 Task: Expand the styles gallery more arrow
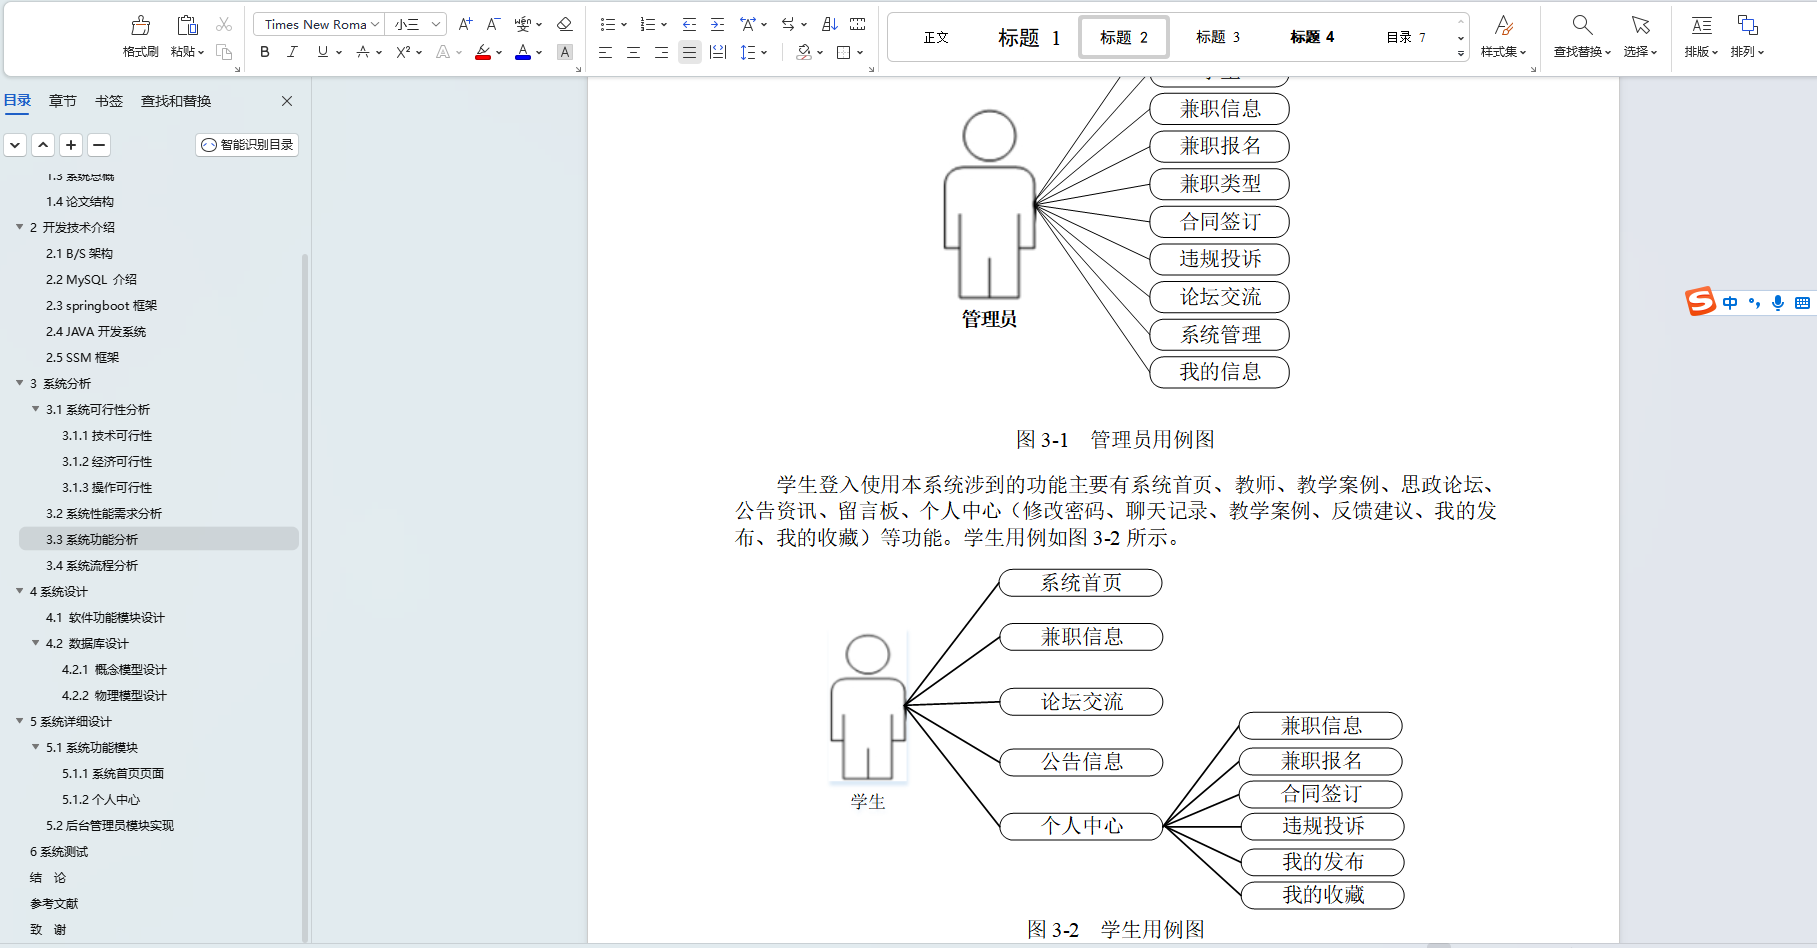1461,54
